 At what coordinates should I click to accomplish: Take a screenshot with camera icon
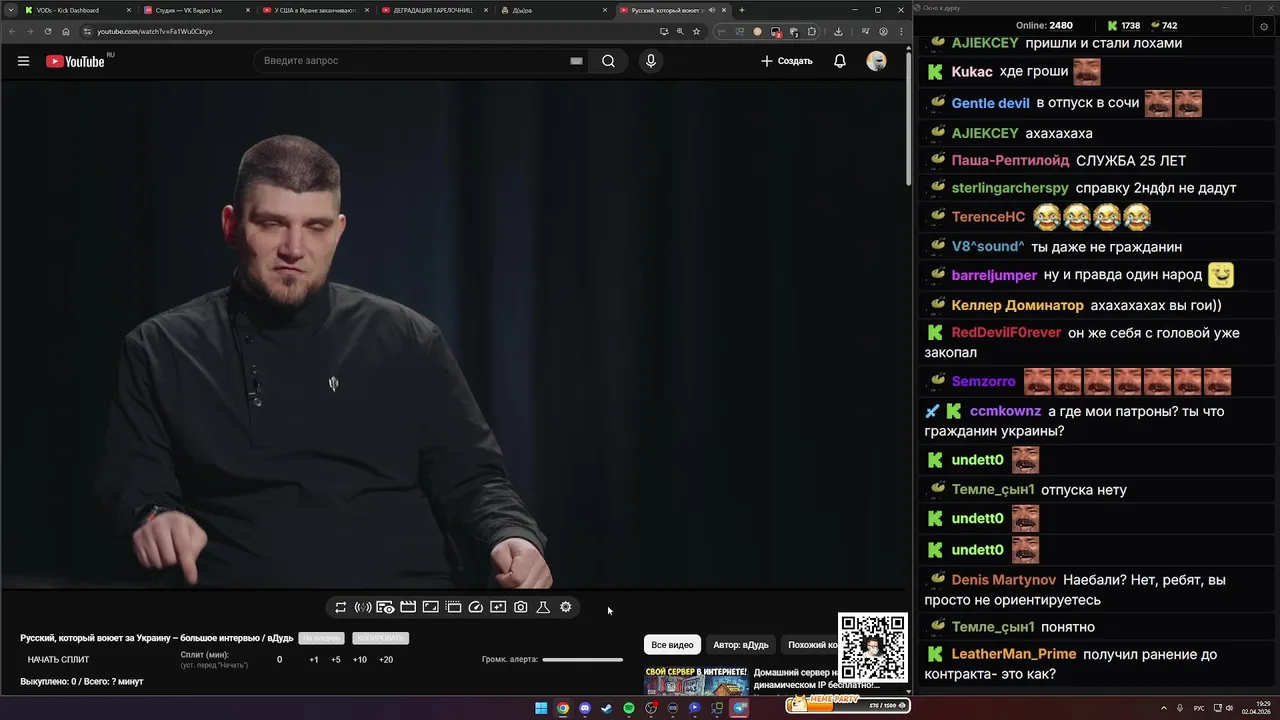[521, 607]
